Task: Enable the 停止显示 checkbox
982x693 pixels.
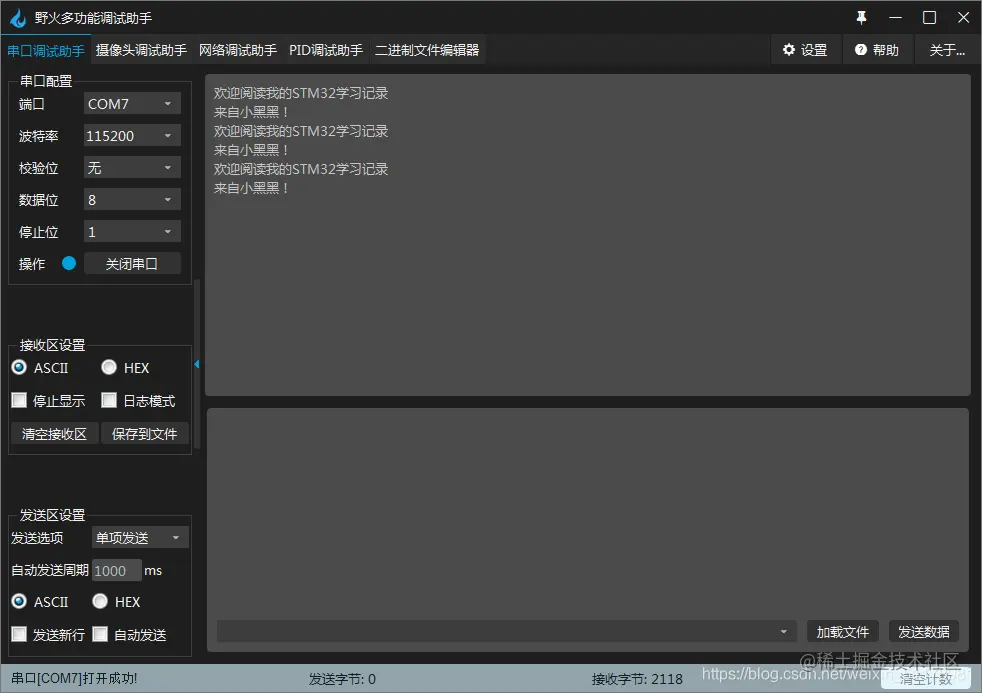Action: tap(18, 400)
